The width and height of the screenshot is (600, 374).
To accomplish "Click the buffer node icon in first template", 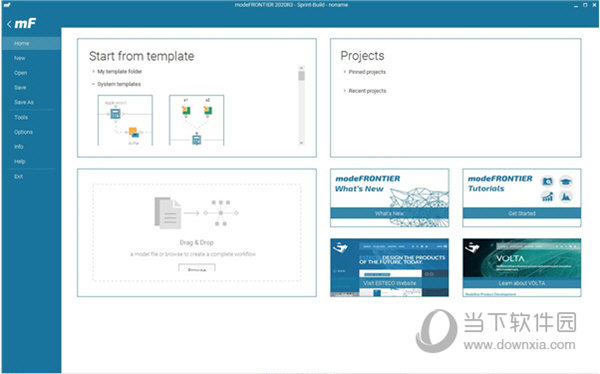I will click(x=134, y=132).
